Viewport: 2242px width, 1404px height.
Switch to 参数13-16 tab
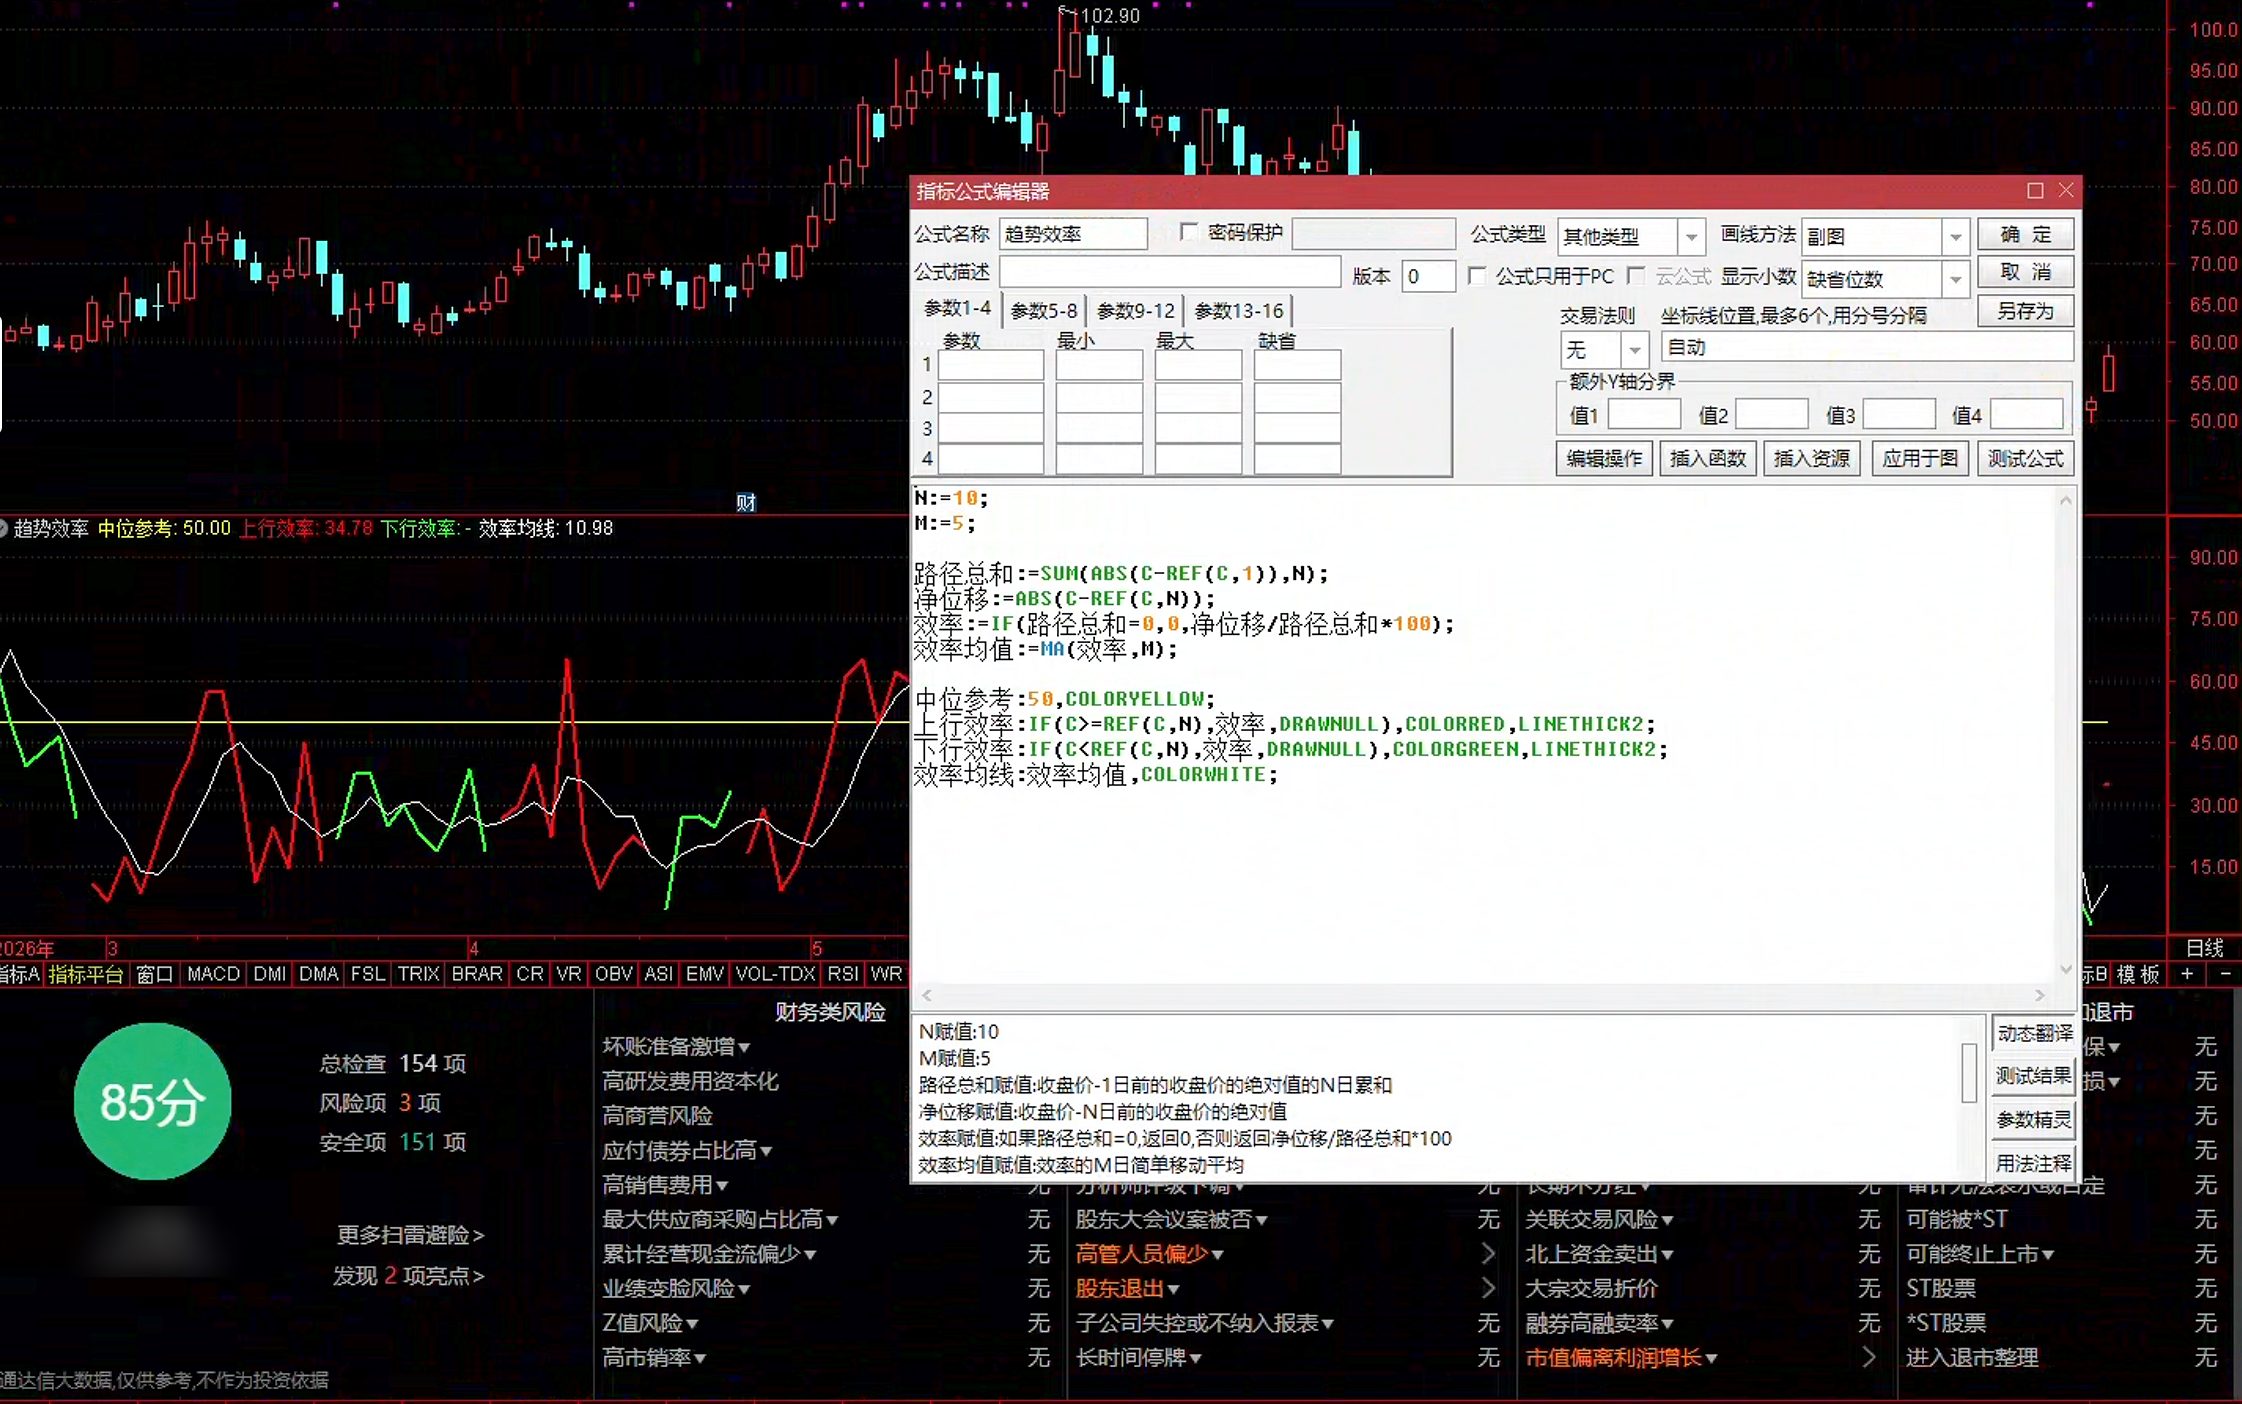click(x=1239, y=311)
